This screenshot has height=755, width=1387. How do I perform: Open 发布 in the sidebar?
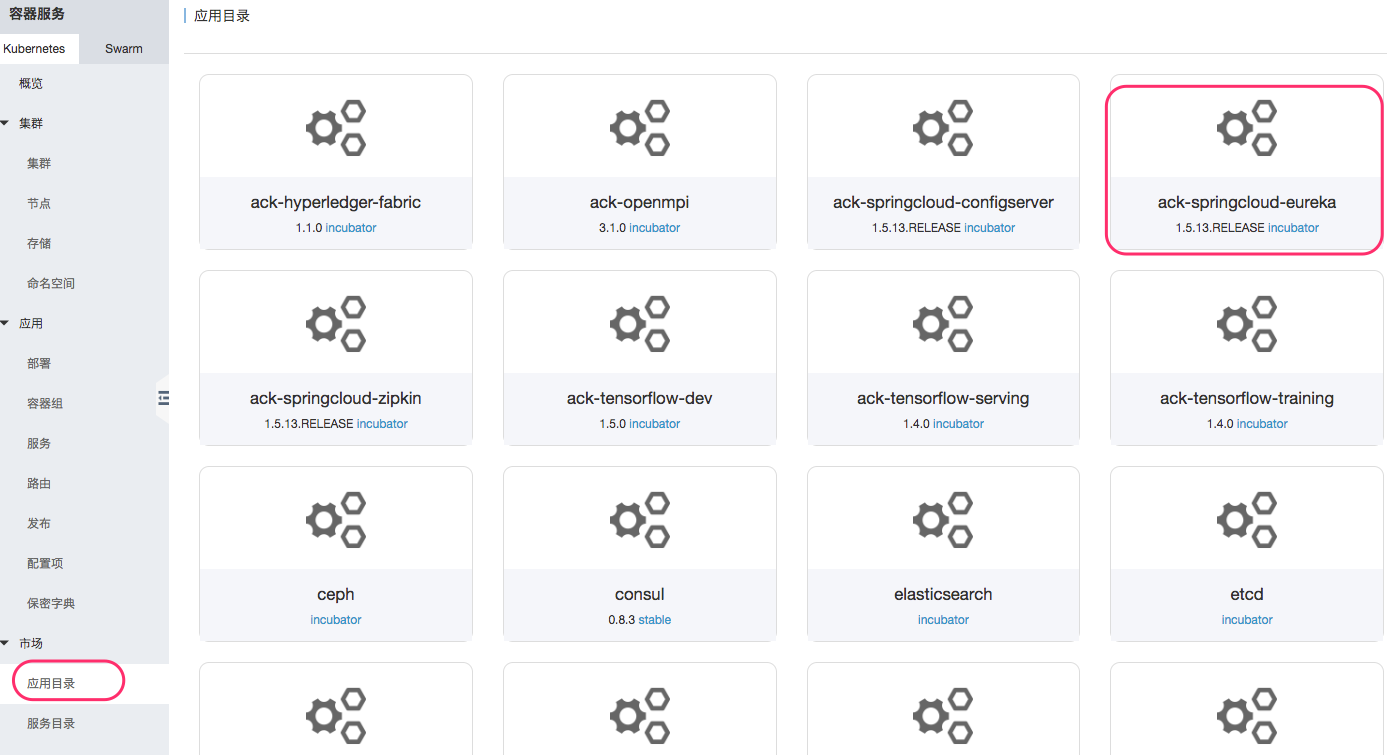(39, 523)
